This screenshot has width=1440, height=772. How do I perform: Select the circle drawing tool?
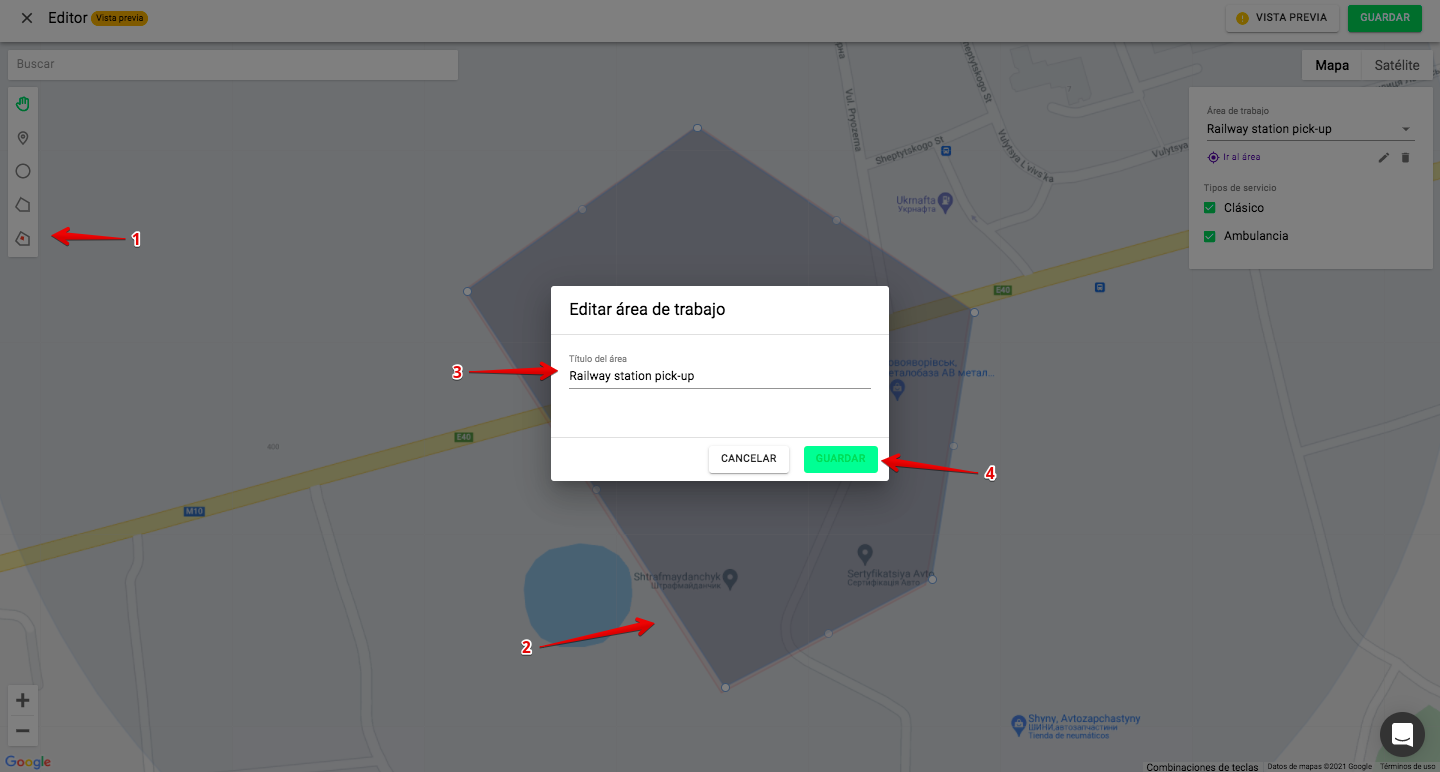click(x=23, y=171)
